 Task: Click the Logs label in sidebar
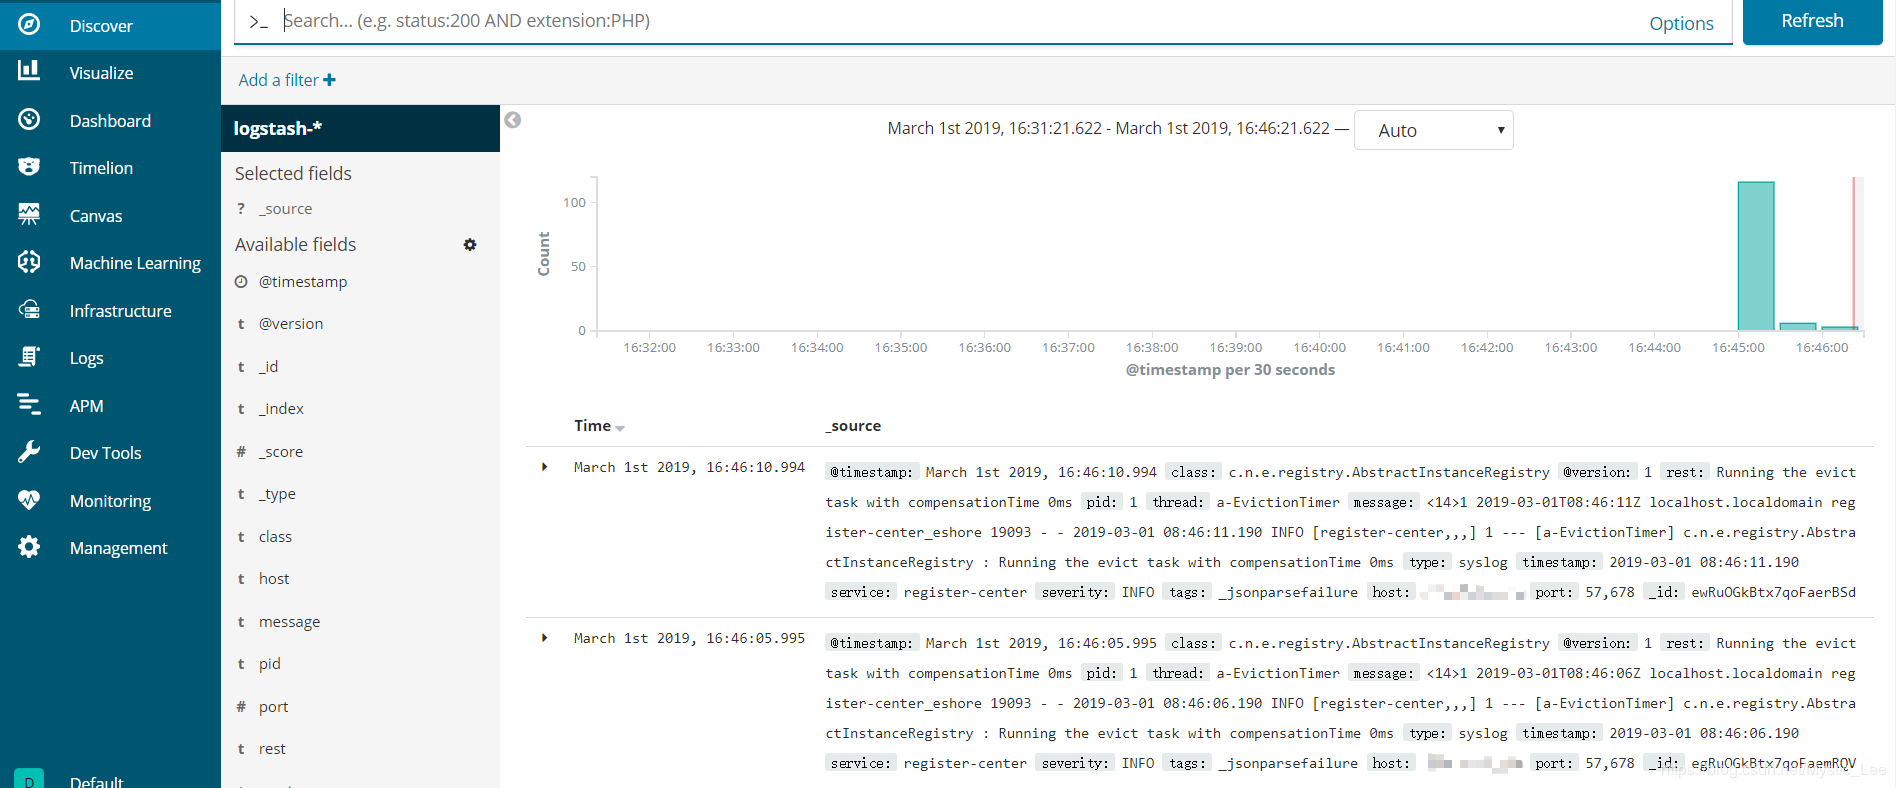86,358
